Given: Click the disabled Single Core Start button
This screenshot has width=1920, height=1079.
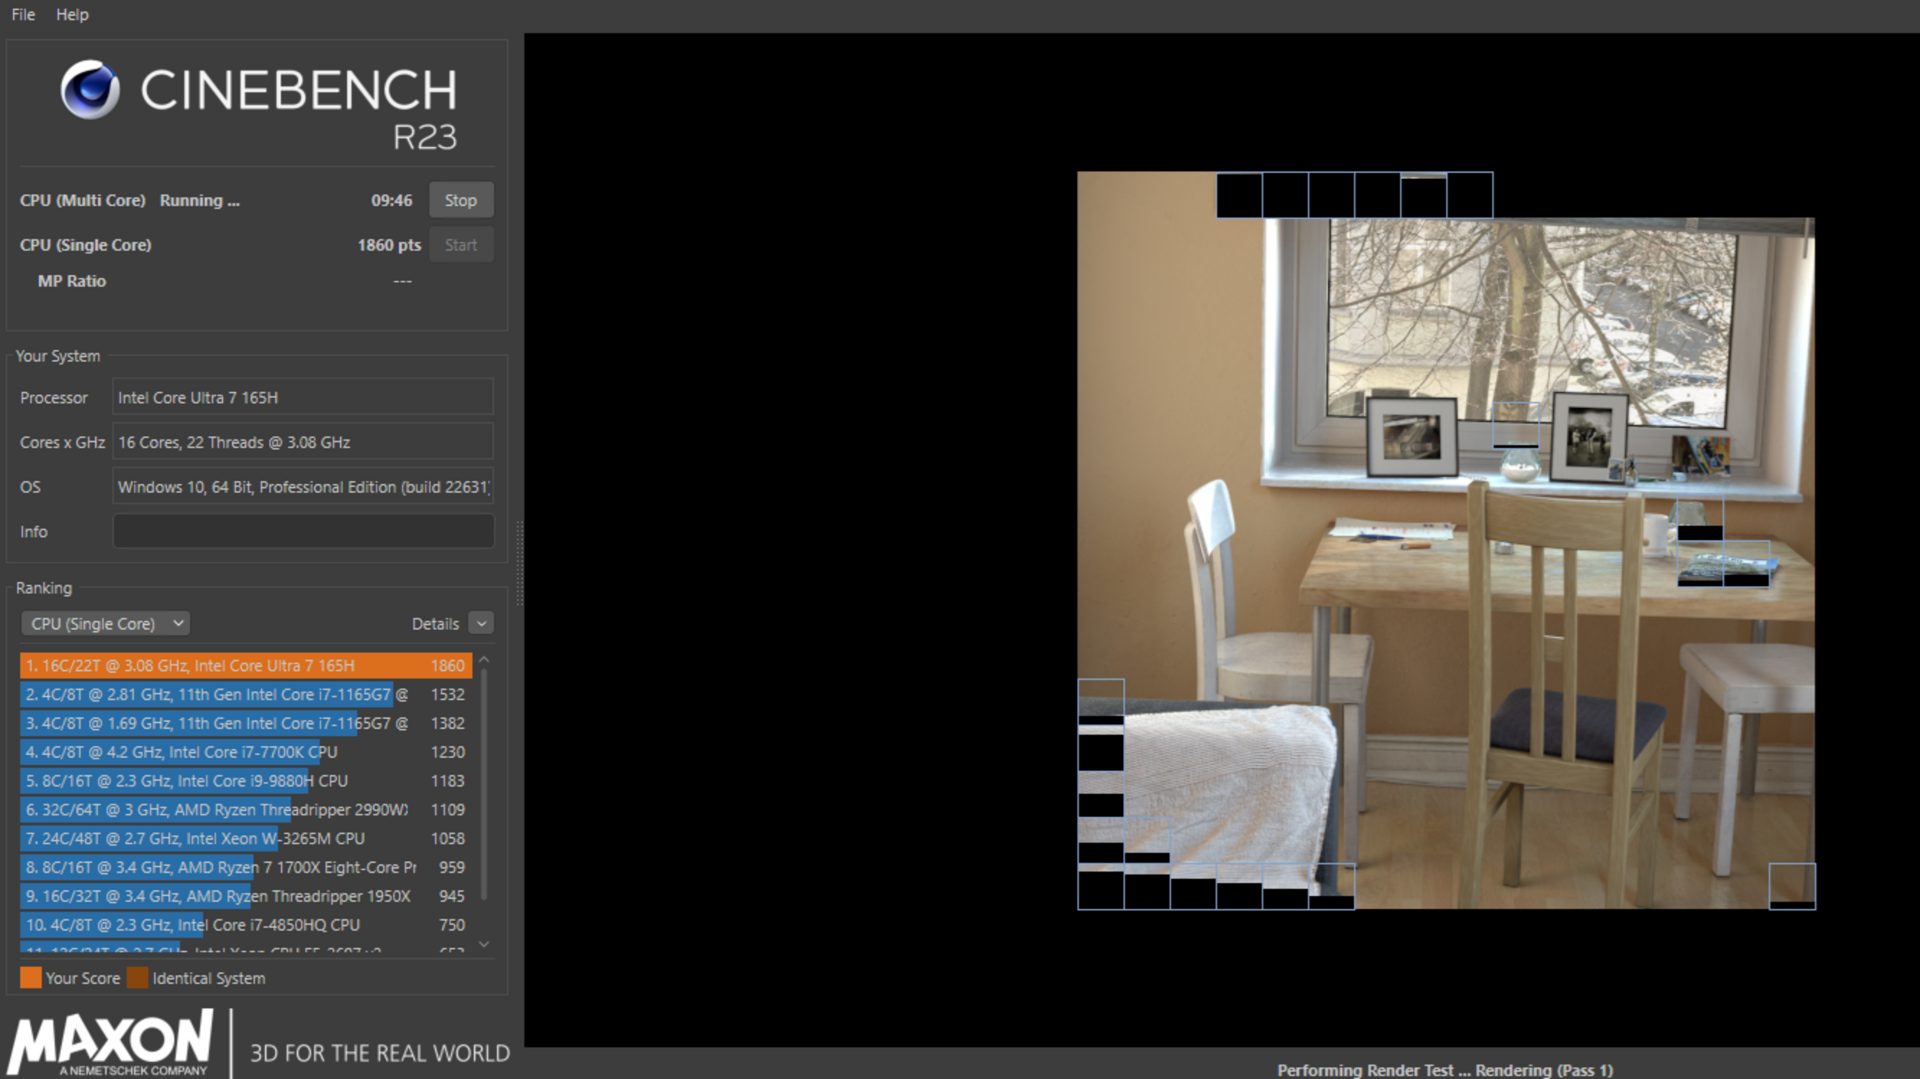Looking at the screenshot, I should [x=460, y=245].
